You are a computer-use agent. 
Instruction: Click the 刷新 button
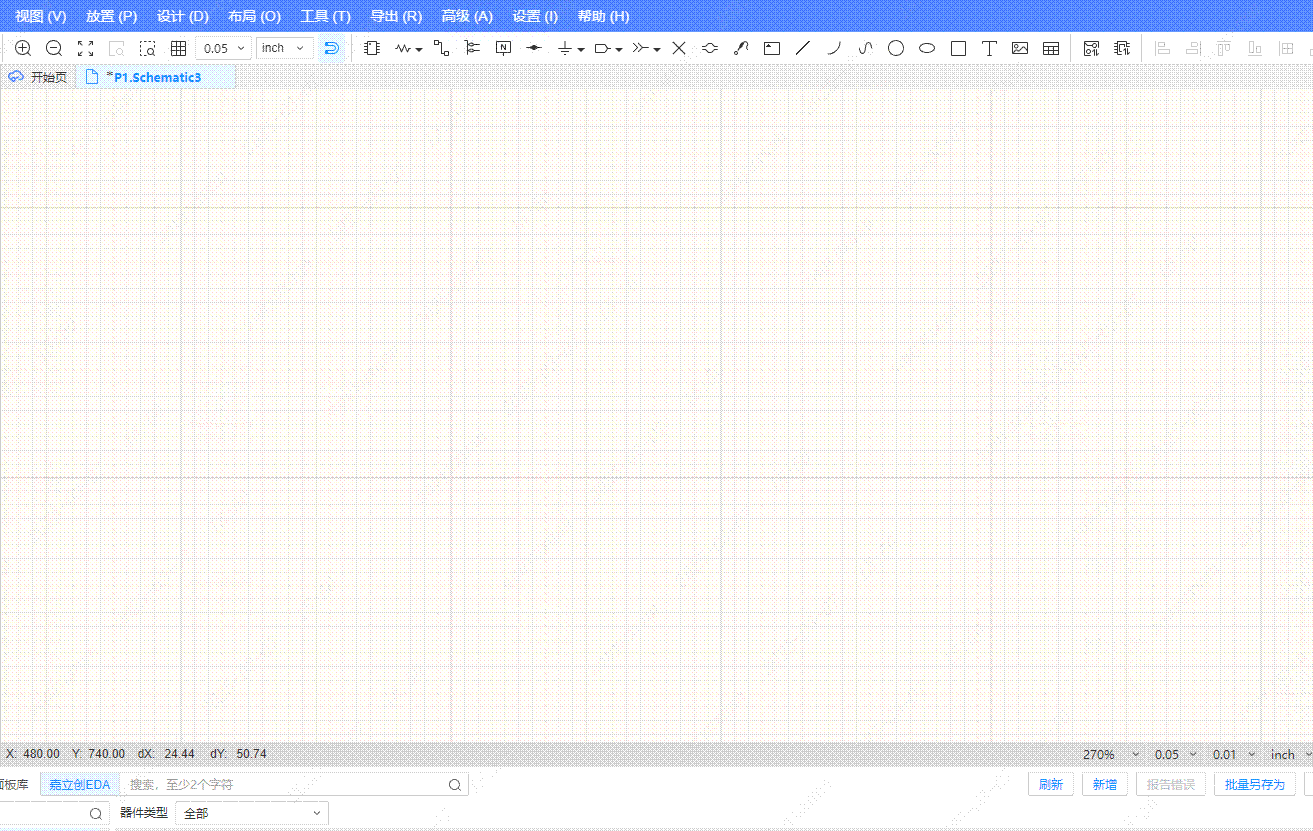coord(1050,784)
